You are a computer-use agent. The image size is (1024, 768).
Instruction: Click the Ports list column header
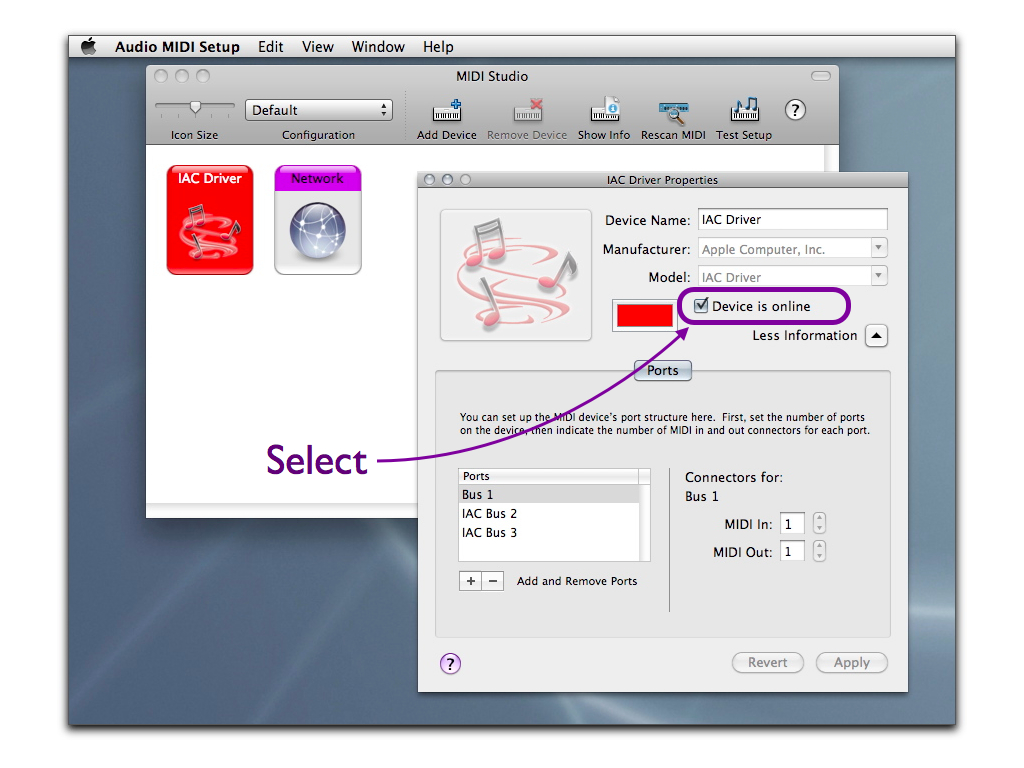(x=549, y=476)
